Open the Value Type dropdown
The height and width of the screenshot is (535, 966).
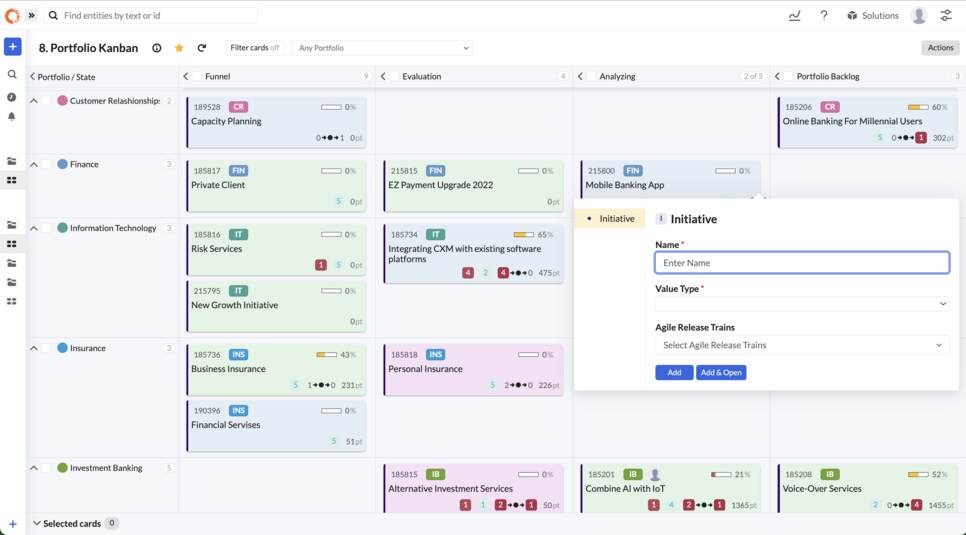click(801, 304)
